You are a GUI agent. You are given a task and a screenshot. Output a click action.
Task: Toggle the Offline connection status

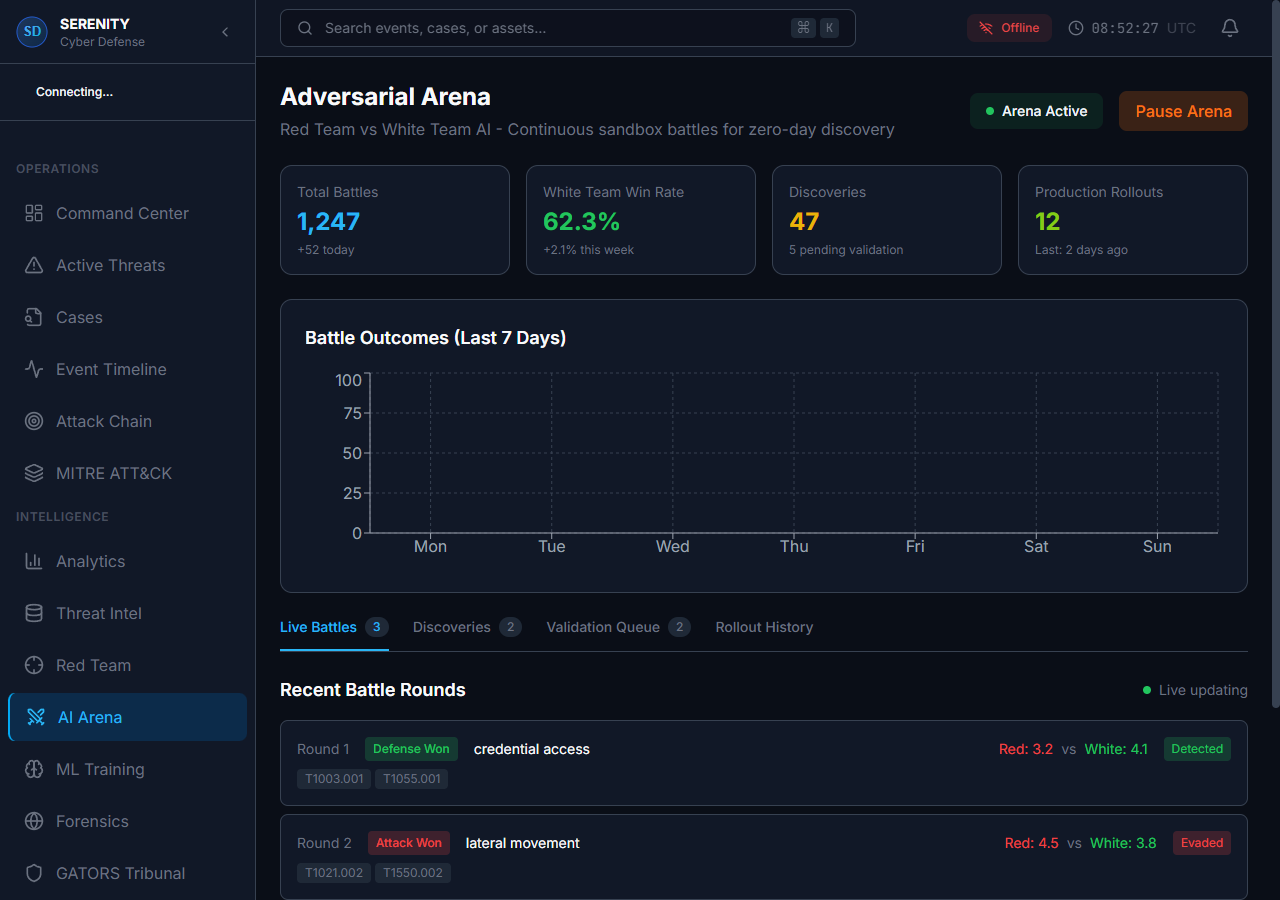(x=1009, y=28)
